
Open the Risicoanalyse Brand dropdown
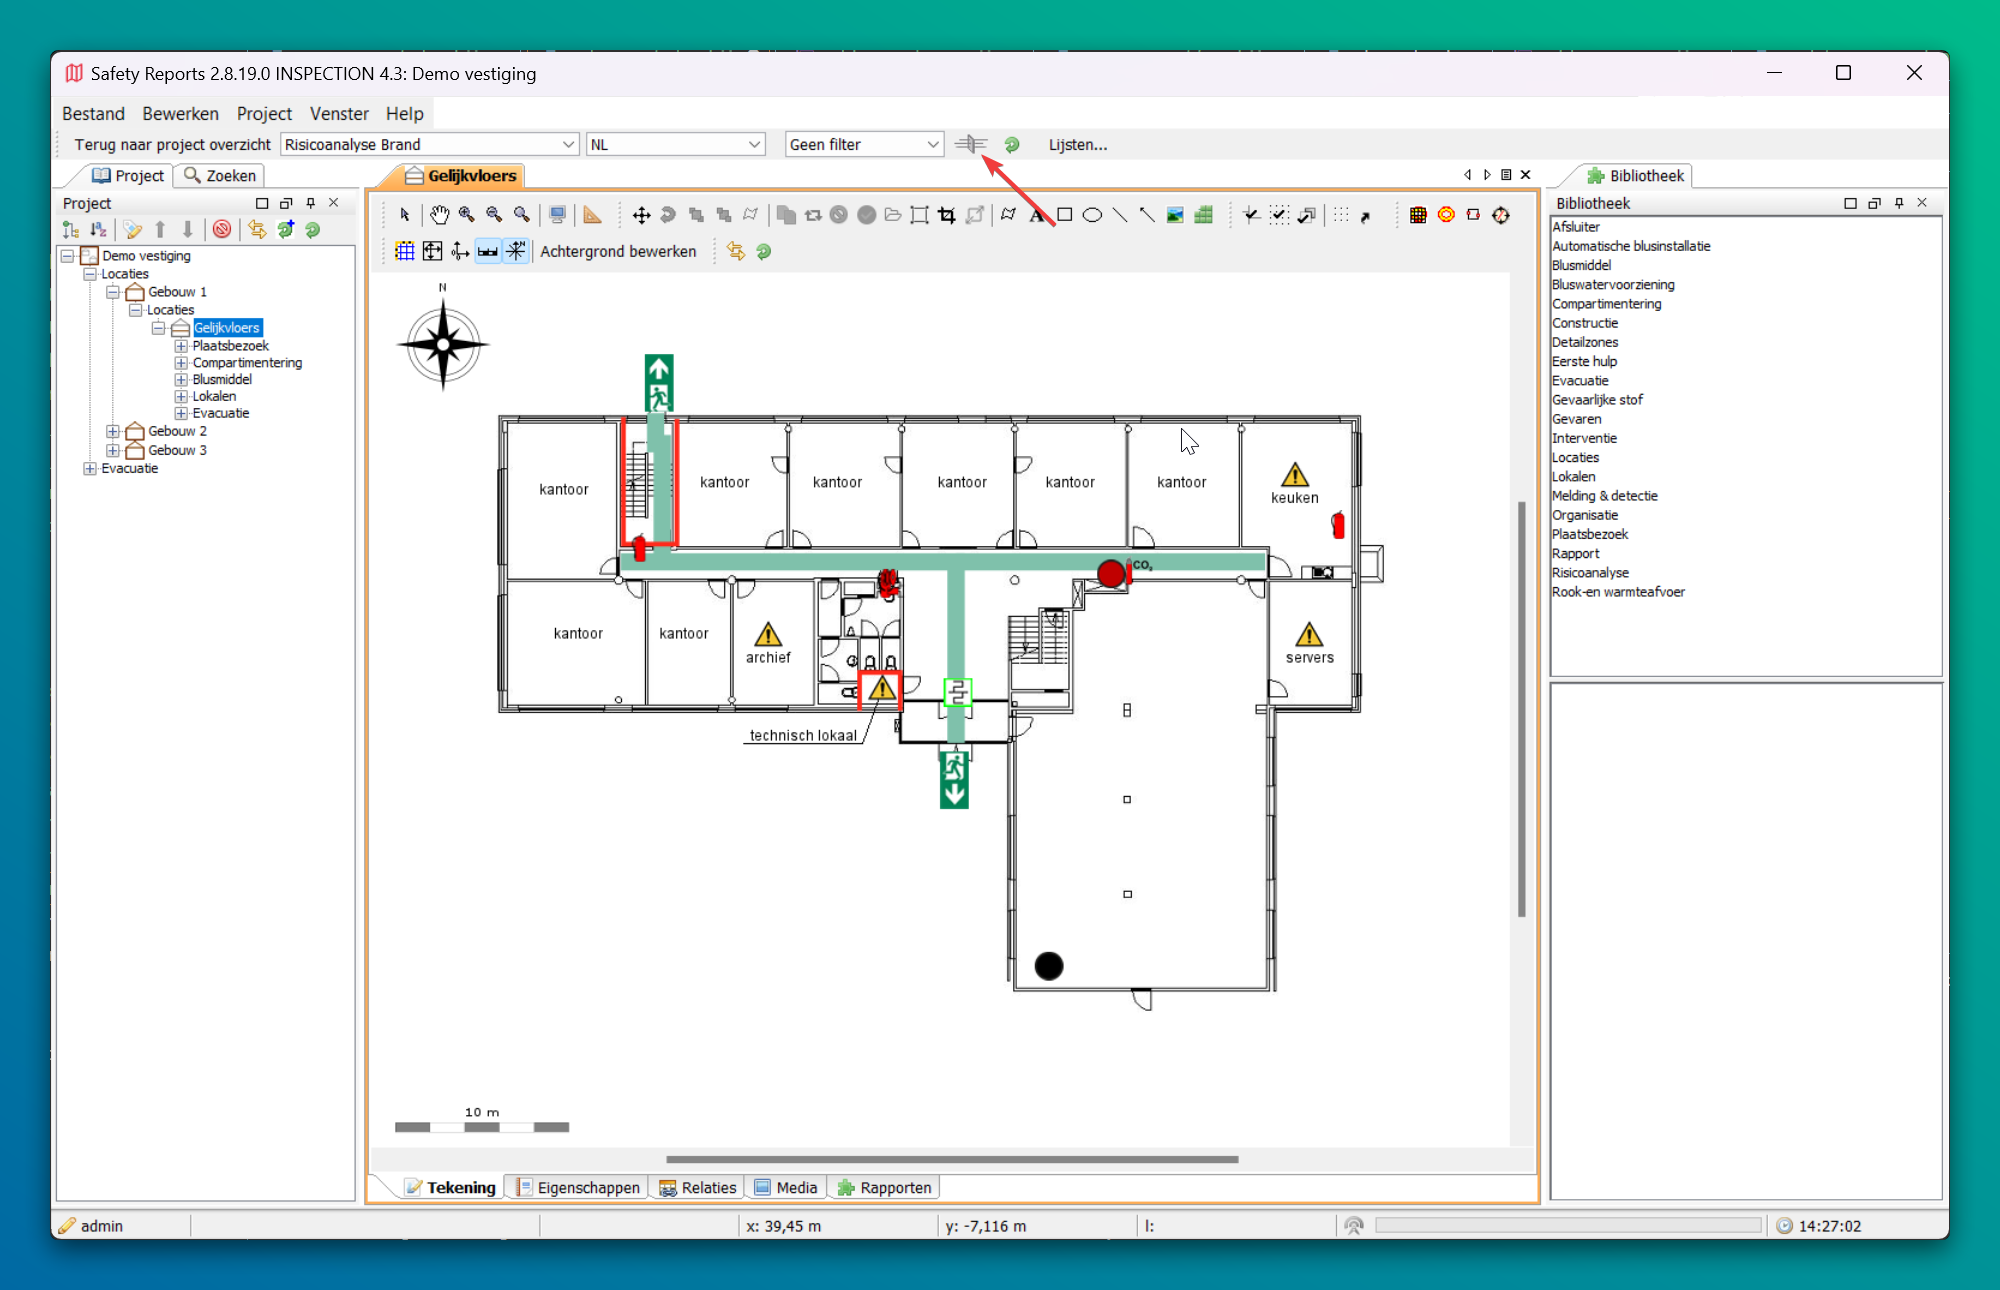tap(568, 145)
